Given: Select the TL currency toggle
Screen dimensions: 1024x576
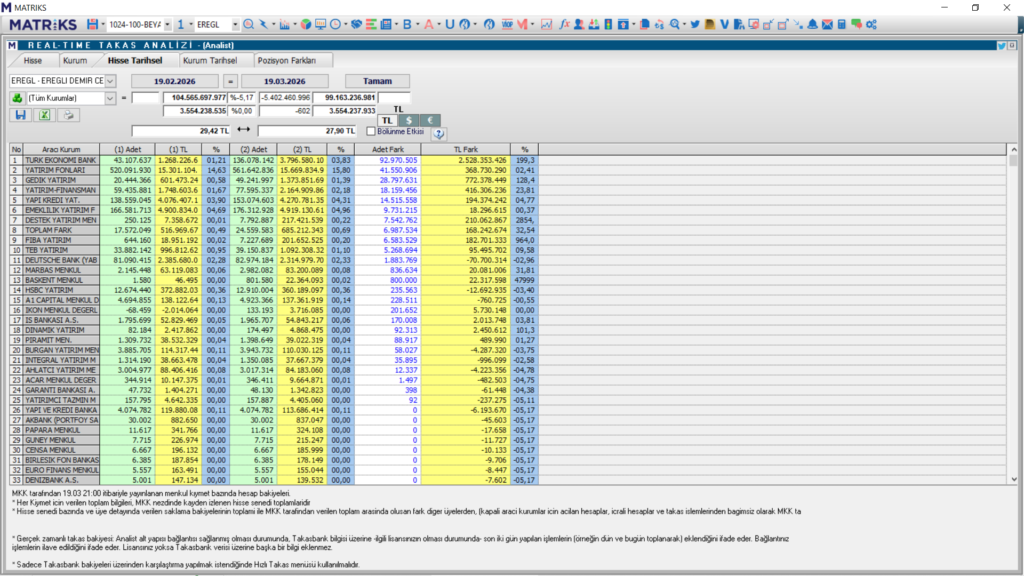Looking at the screenshot, I should 387,120.
